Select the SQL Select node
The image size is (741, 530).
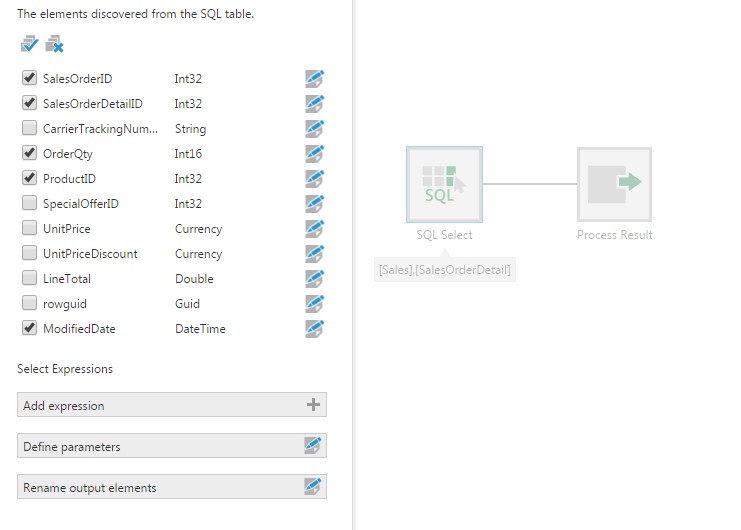[x=444, y=184]
